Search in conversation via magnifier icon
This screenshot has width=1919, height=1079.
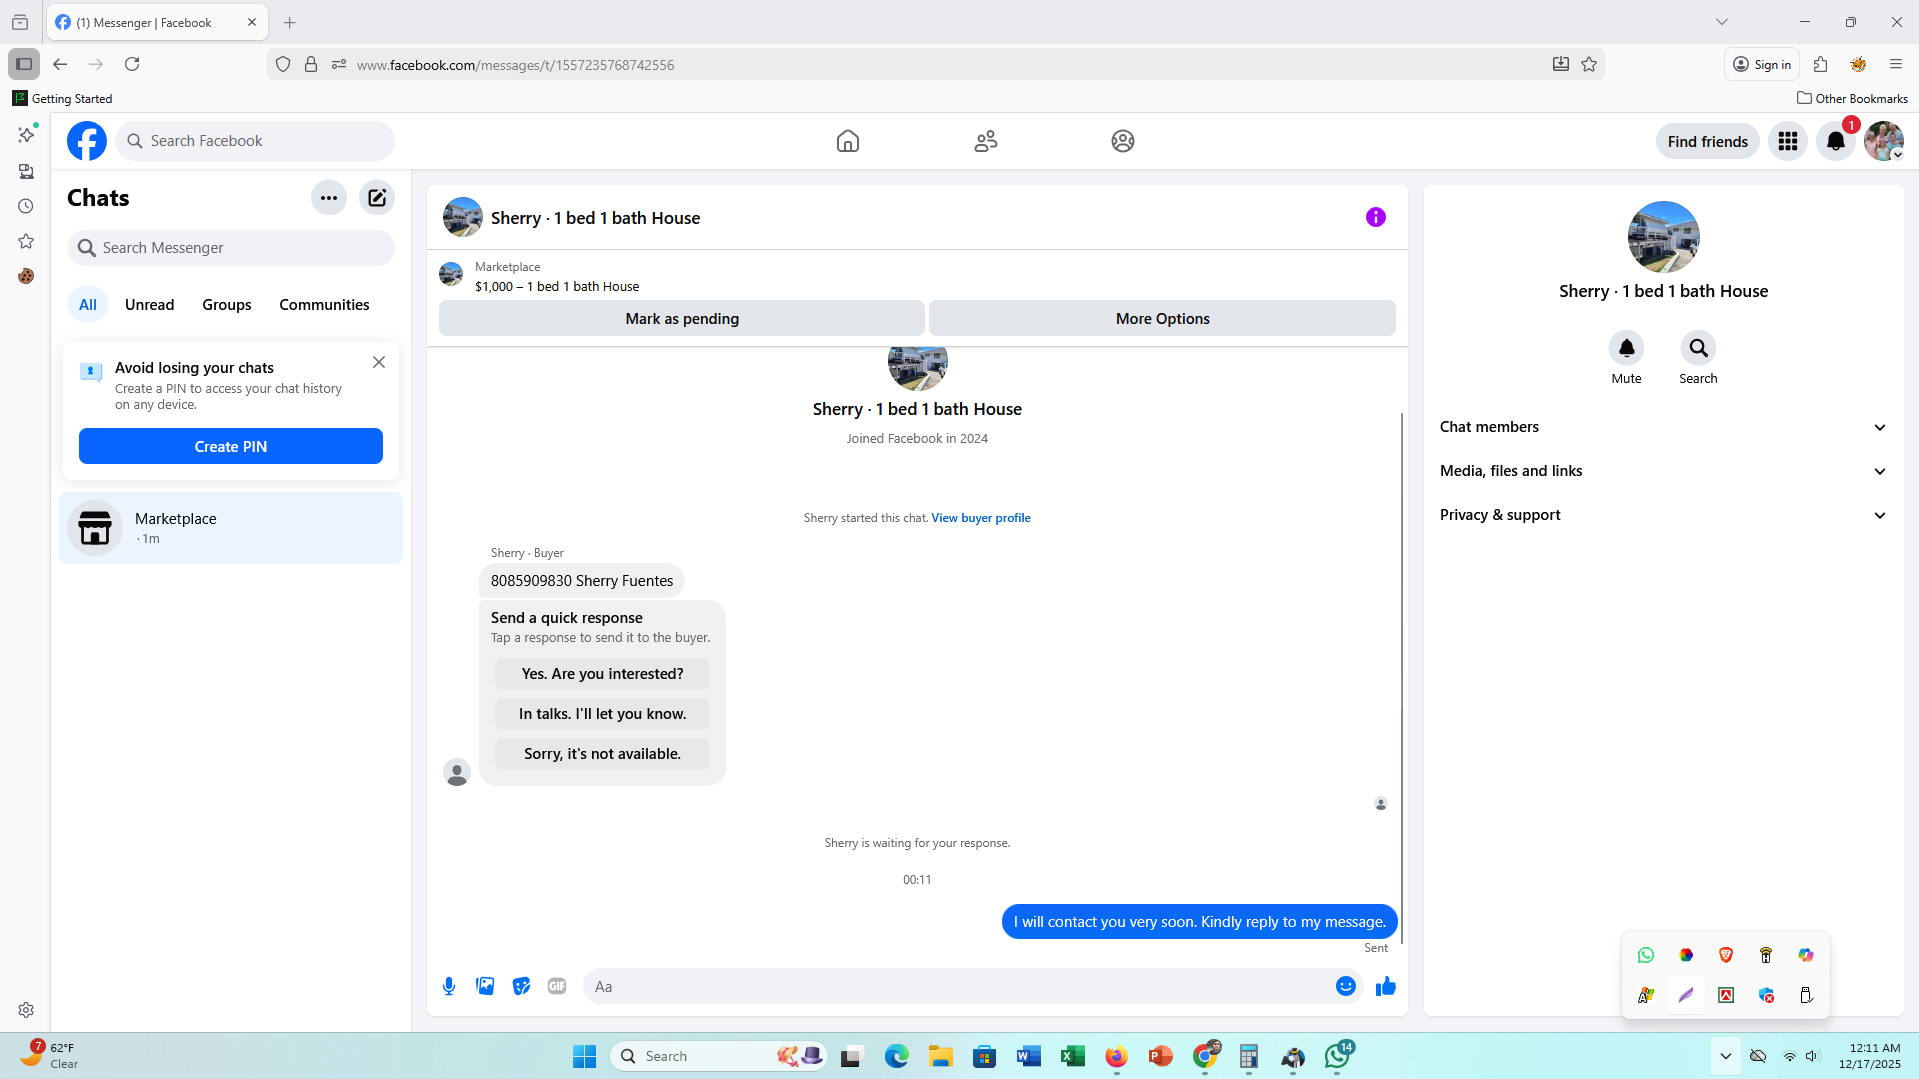1698,348
